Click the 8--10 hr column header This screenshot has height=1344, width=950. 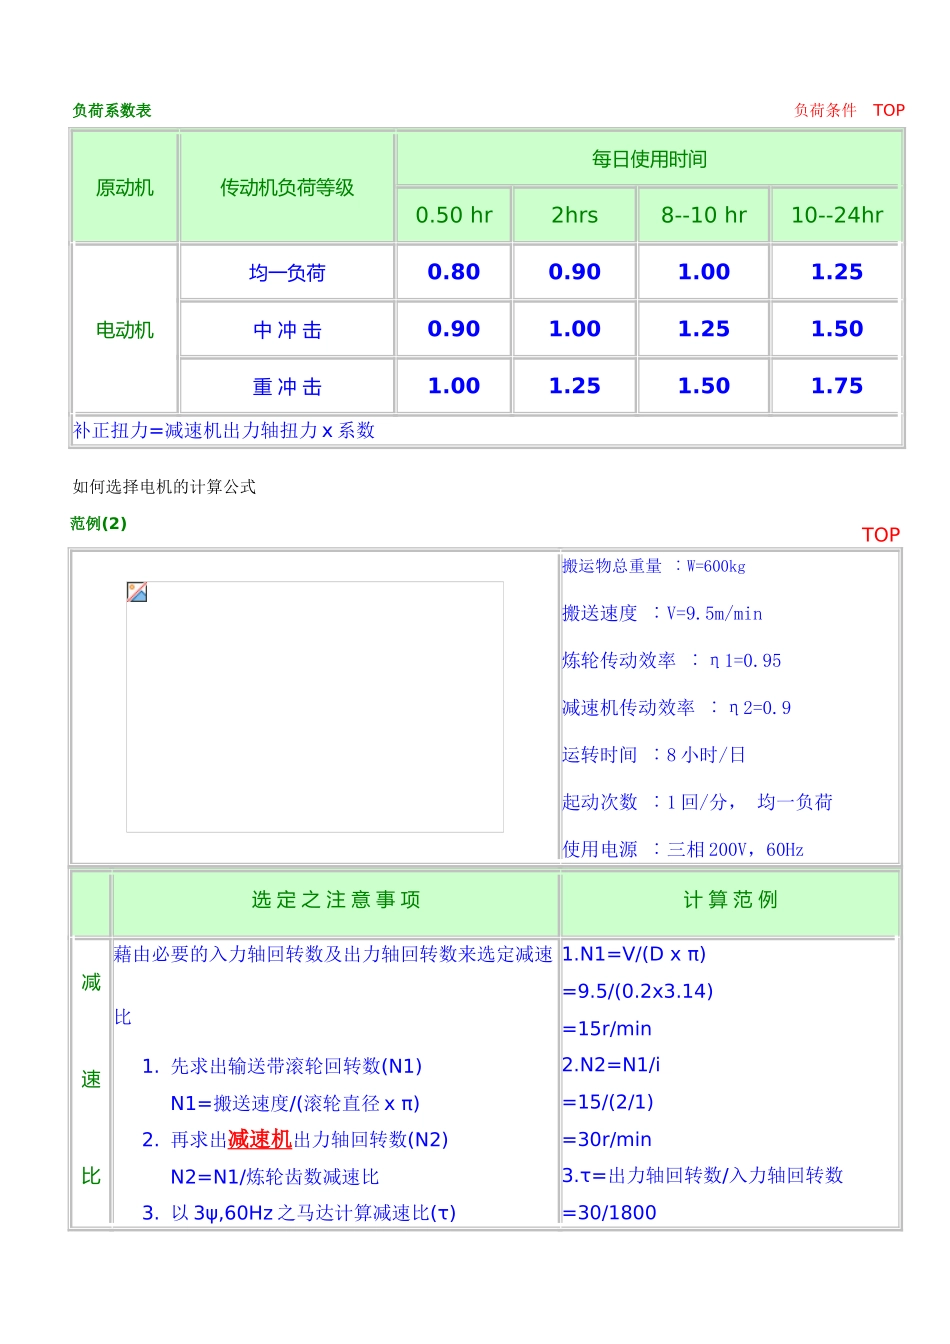[704, 215]
